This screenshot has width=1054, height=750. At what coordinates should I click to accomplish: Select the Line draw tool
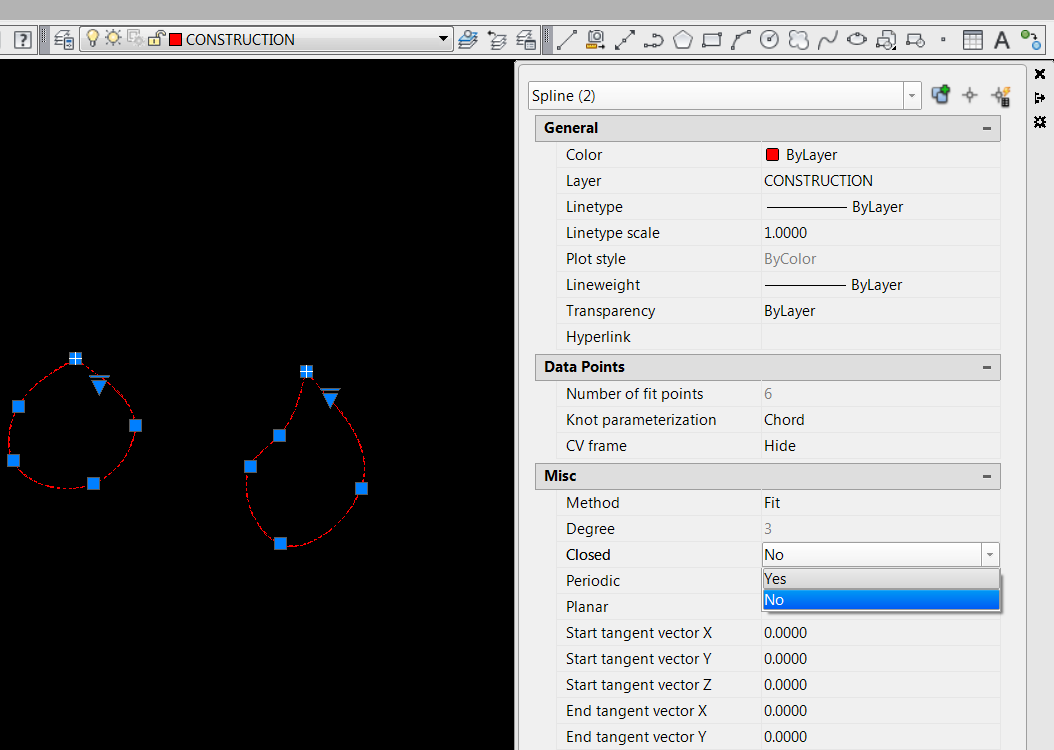[x=566, y=40]
